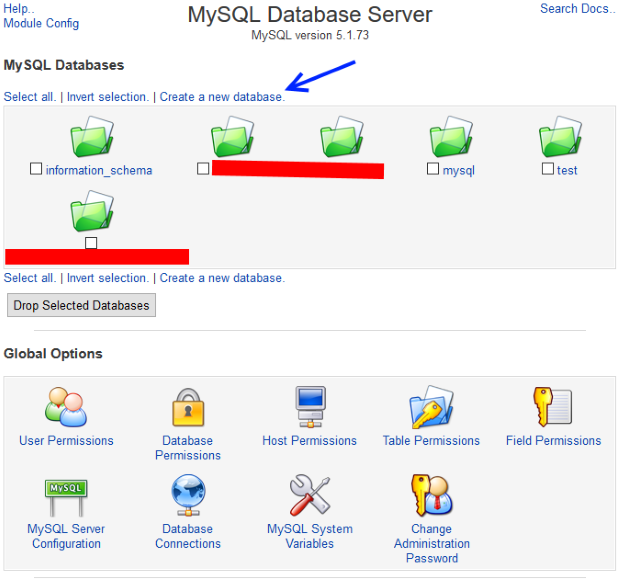The height and width of the screenshot is (581, 620).
Task: Tick the mysql database checkbox
Action: (x=433, y=169)
